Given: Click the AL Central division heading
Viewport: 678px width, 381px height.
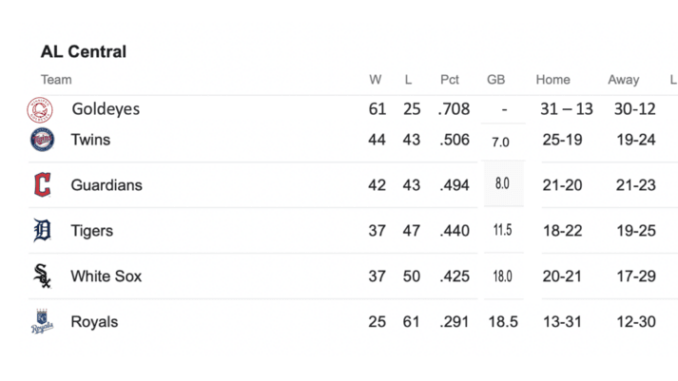Looking at the screenshot, I should click(83, 52).
